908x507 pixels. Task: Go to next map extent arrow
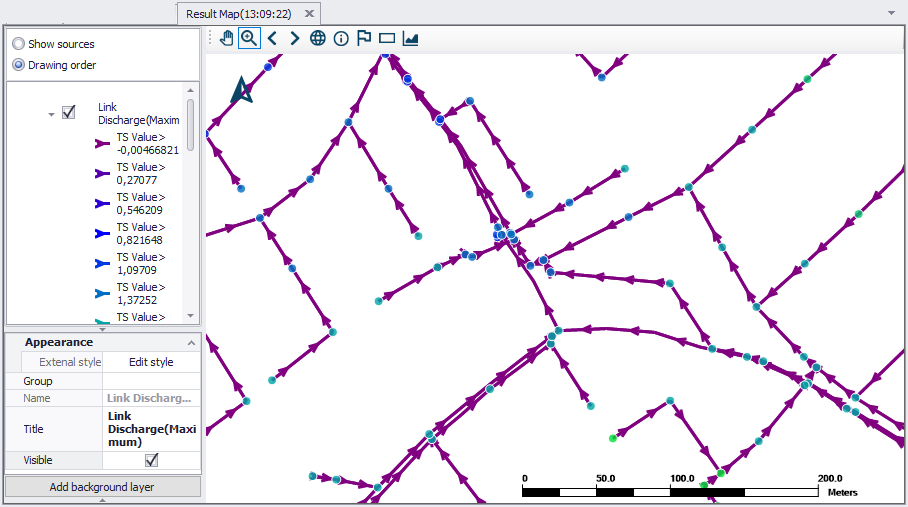point(295,38)
